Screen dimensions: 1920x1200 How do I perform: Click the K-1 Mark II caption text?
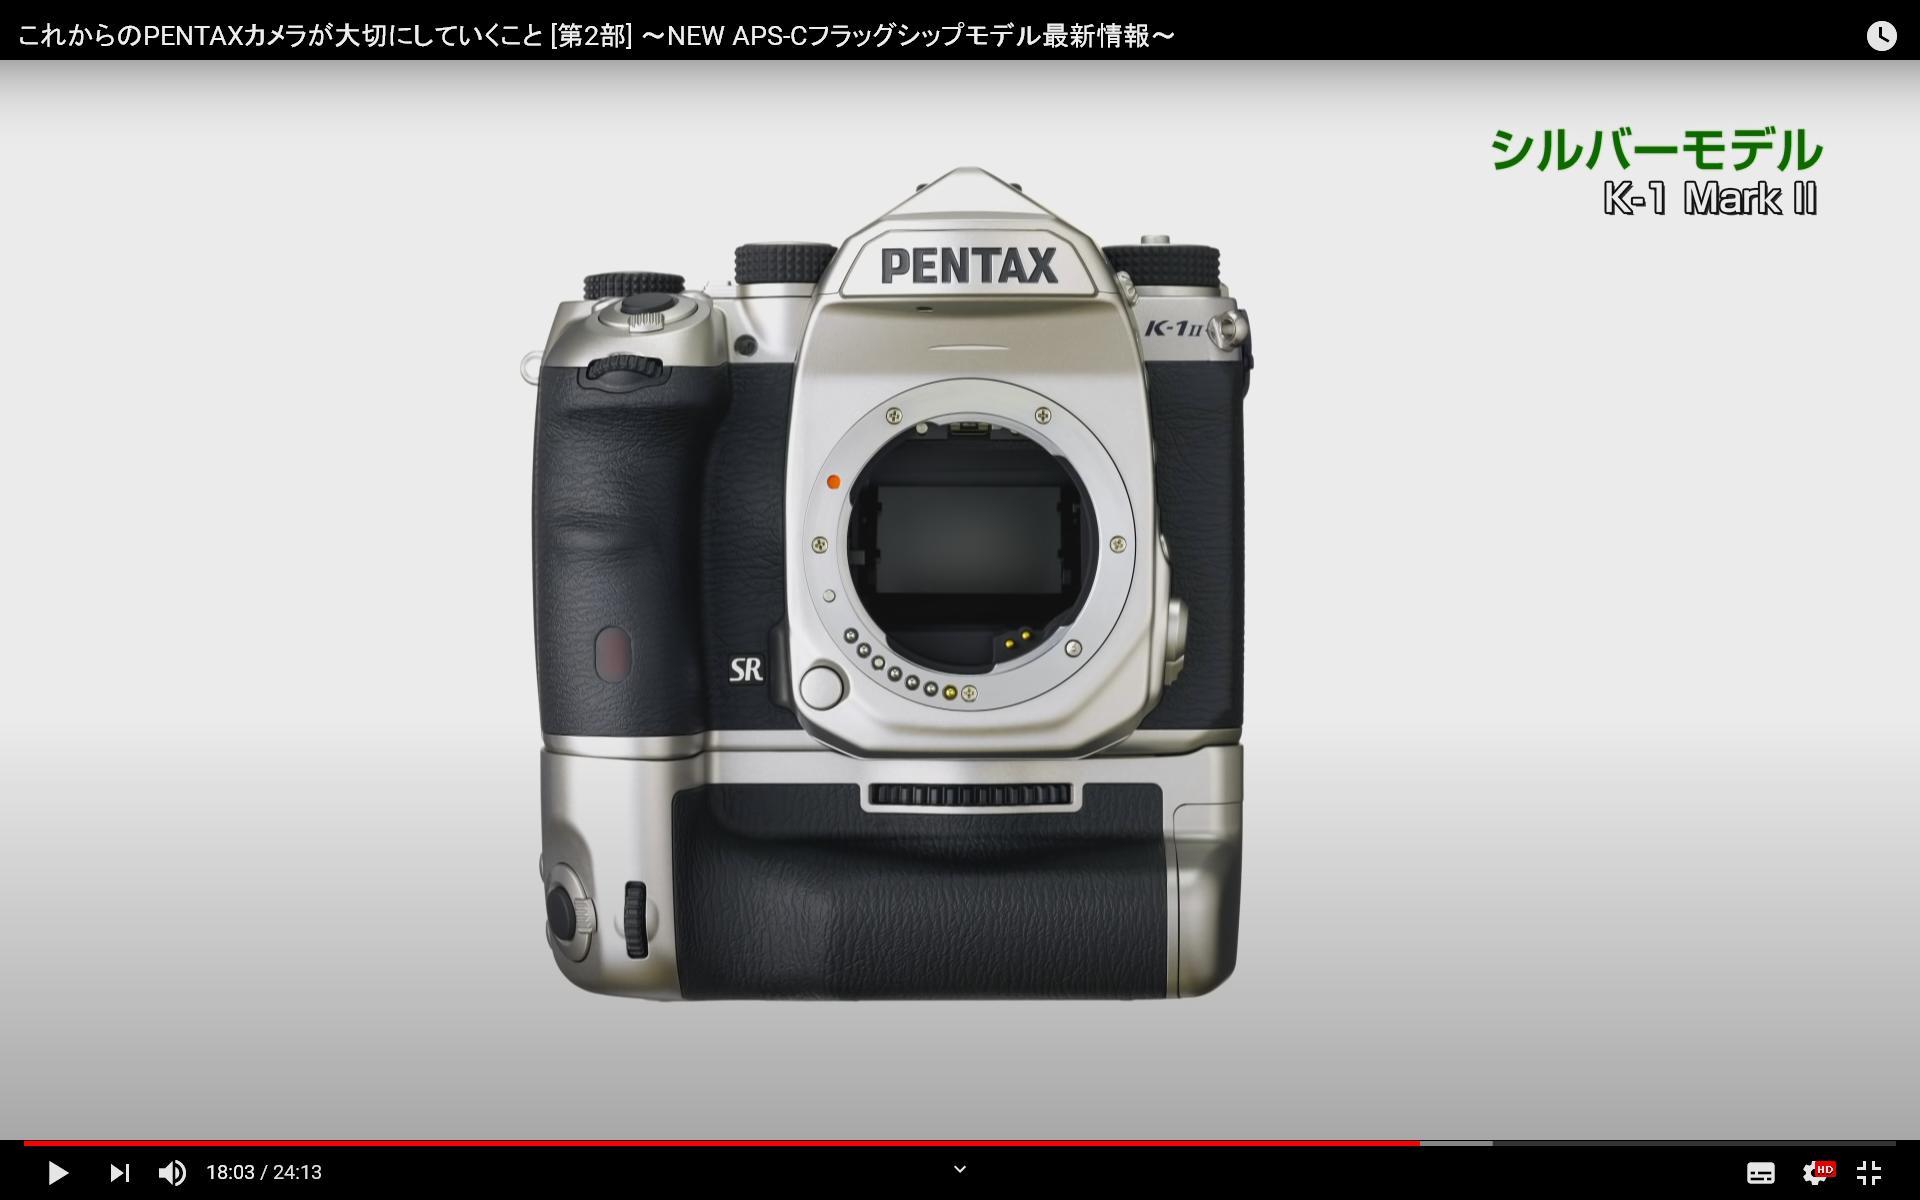click(1710, 198)
